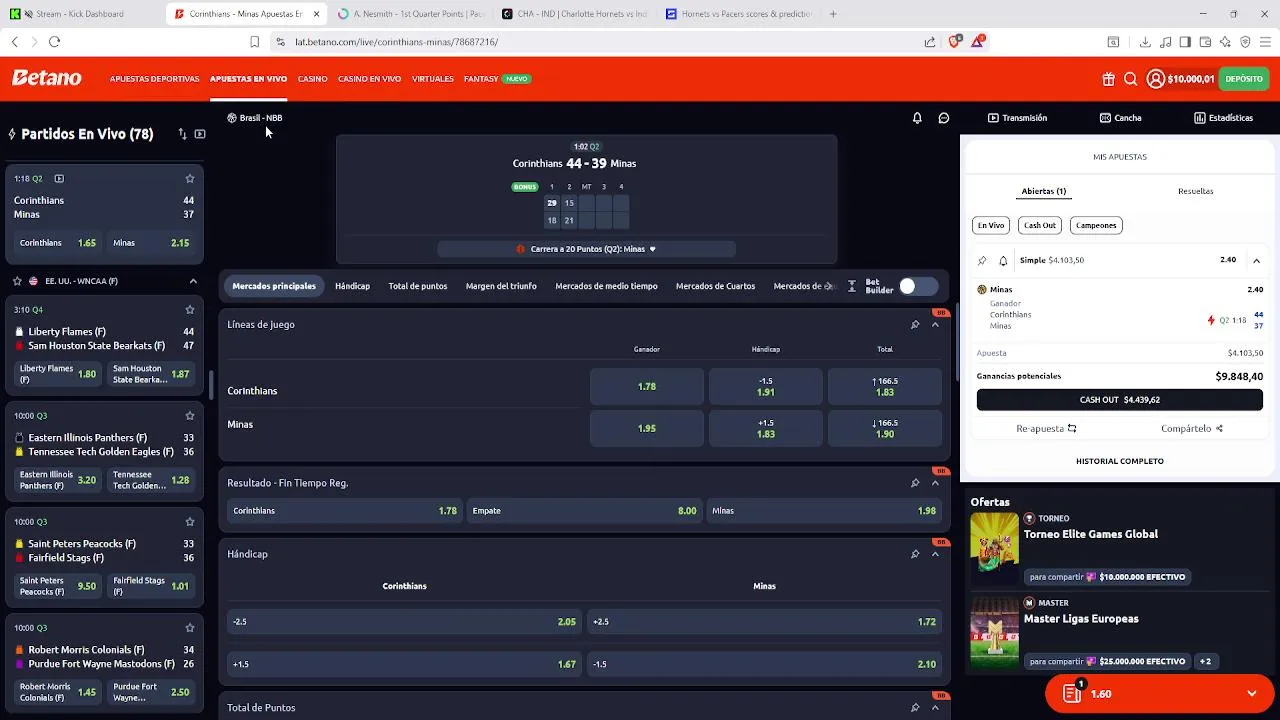The image size is (1280, 720).
Task: Open the Estadísticas tab
Action: pyautogui.click(x=1223, y=118)
